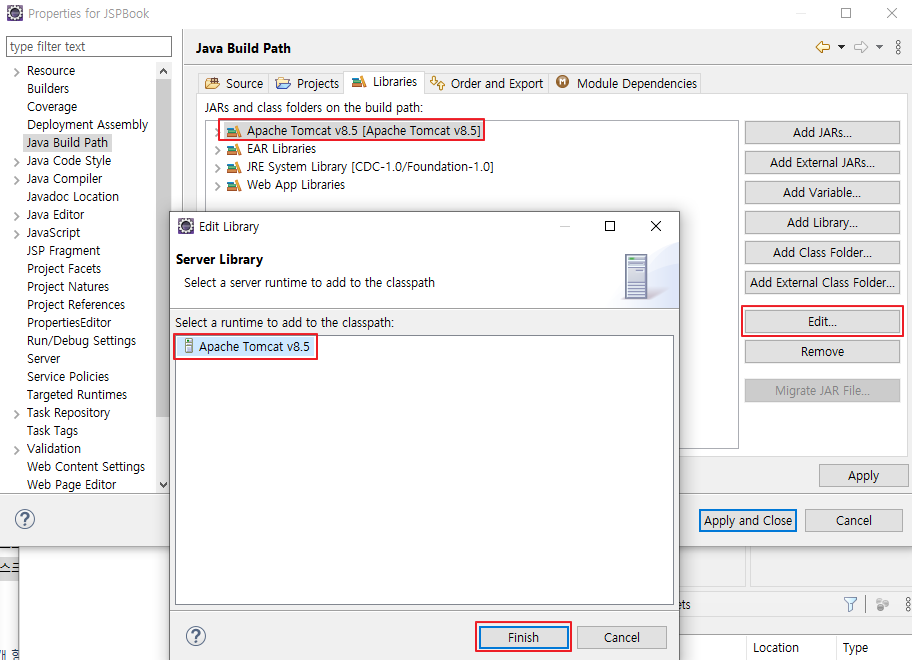Click the Properties window help icon
The image size is (912, 660).
(25, 519)
